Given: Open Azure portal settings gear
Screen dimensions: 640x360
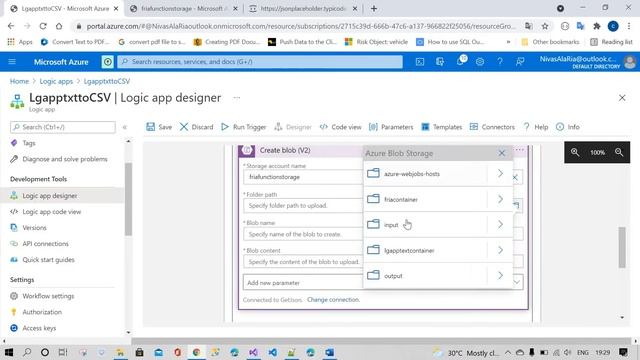Looking at the screenshot, I should (480, 62).
